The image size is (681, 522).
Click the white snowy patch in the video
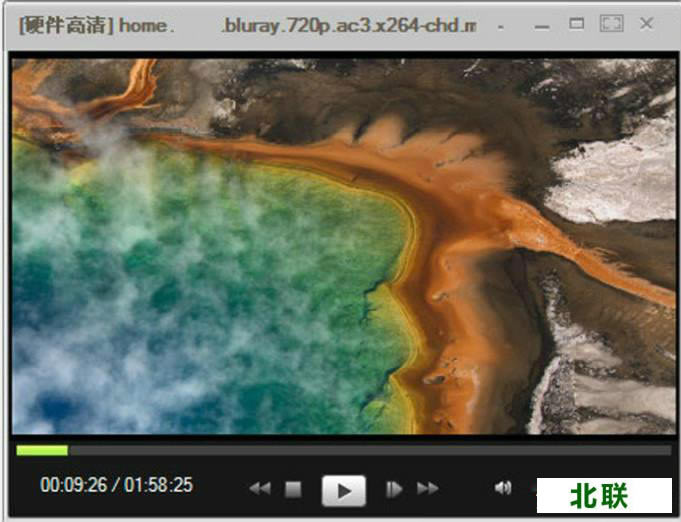pyautogui.click(x=610, y=180)
